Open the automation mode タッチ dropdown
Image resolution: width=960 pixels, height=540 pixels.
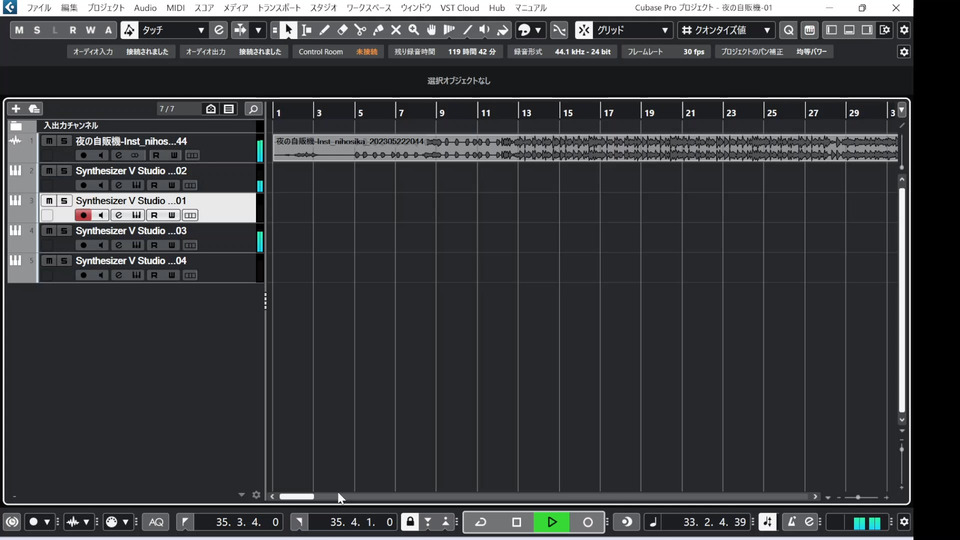click(200, 30)
